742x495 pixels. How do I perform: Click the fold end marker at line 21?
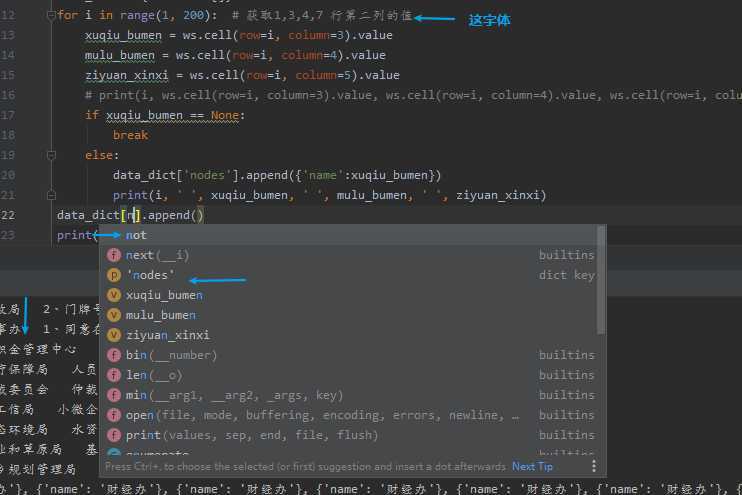(51, 195)
